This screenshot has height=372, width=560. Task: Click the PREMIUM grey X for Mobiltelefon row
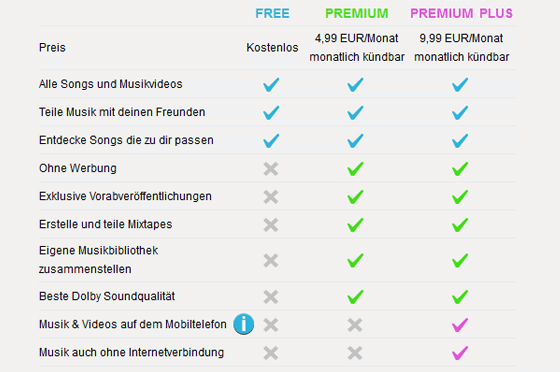pyautogui.click(x=355, y=325)
